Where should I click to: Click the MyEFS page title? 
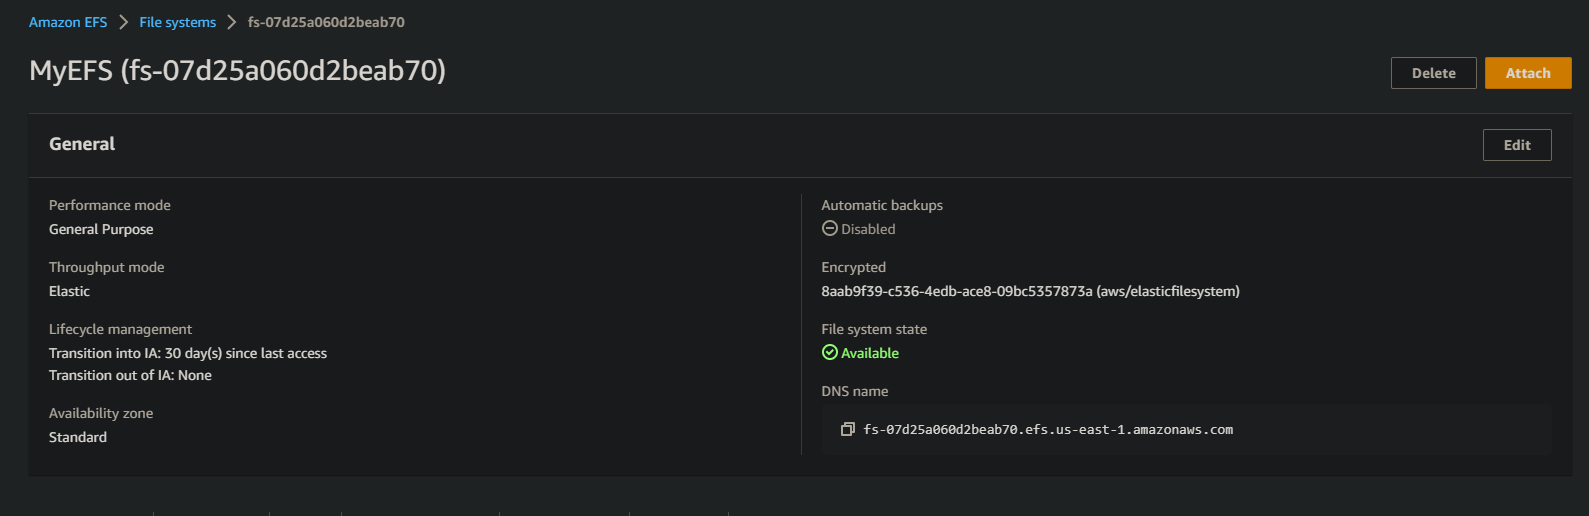point(238,71)
